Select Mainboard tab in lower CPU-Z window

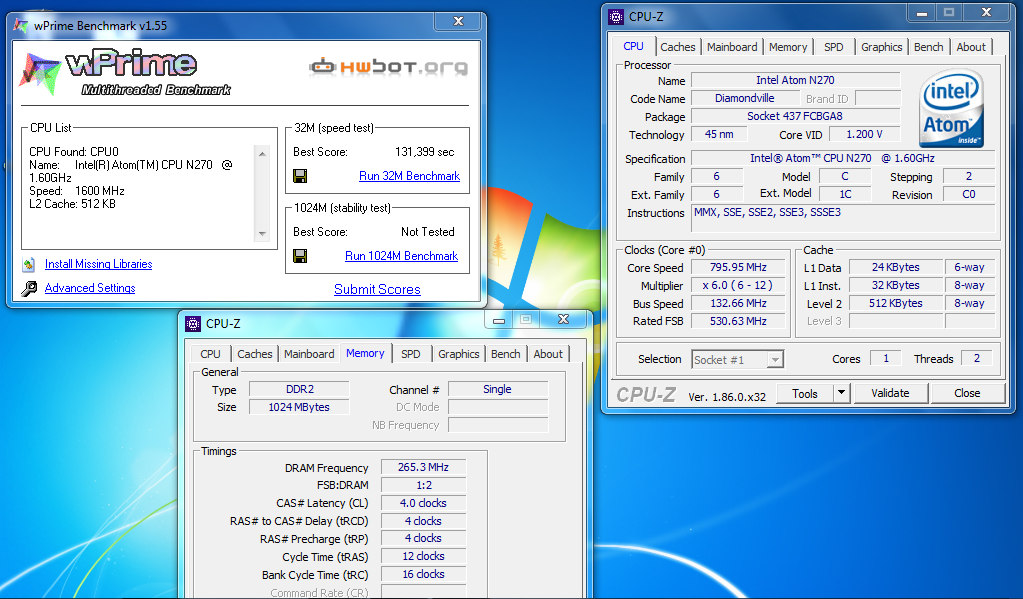tap(309, 354)
